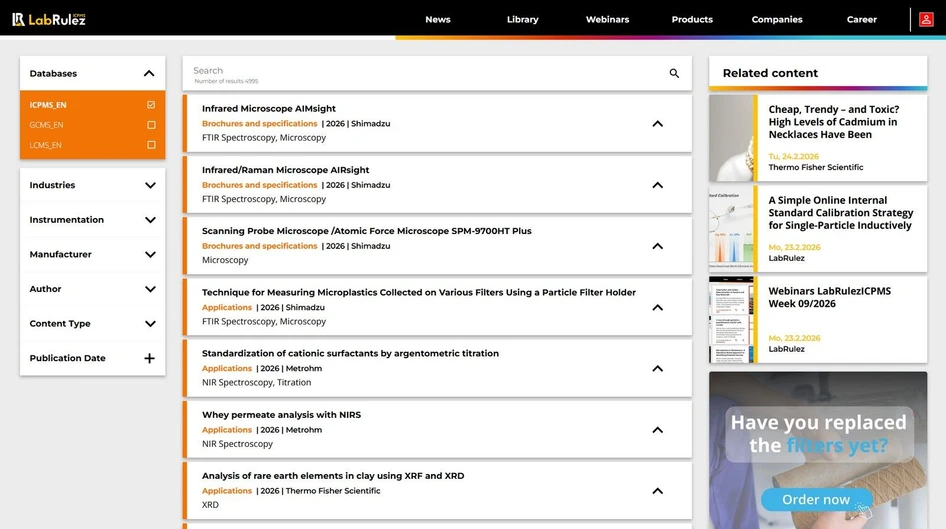The image size is (946, 529).
Task: Uncheck the ICPMS_EN database checkbox
Action: pos(151,104)
